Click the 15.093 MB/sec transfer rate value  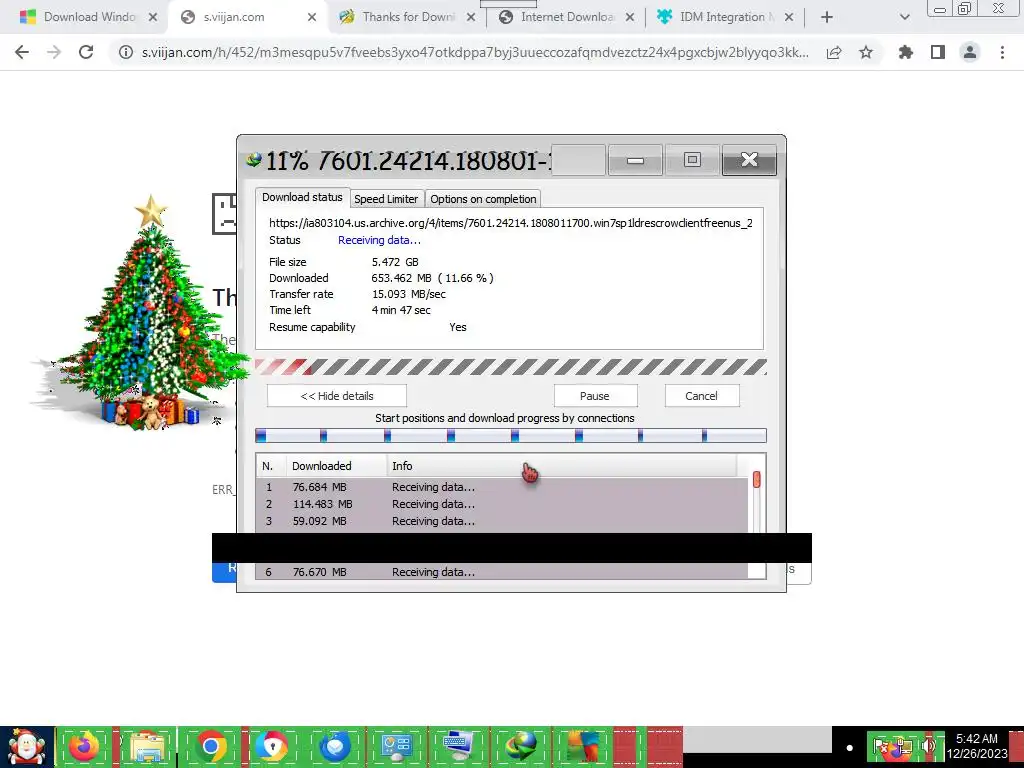pos(409,294)
